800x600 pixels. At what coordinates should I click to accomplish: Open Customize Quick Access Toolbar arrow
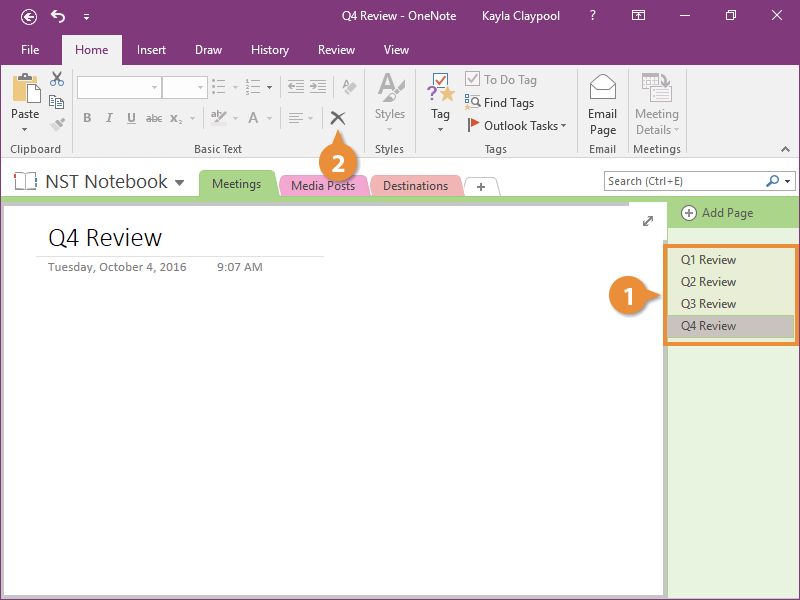pyautogui.click(x=86, y=17)
